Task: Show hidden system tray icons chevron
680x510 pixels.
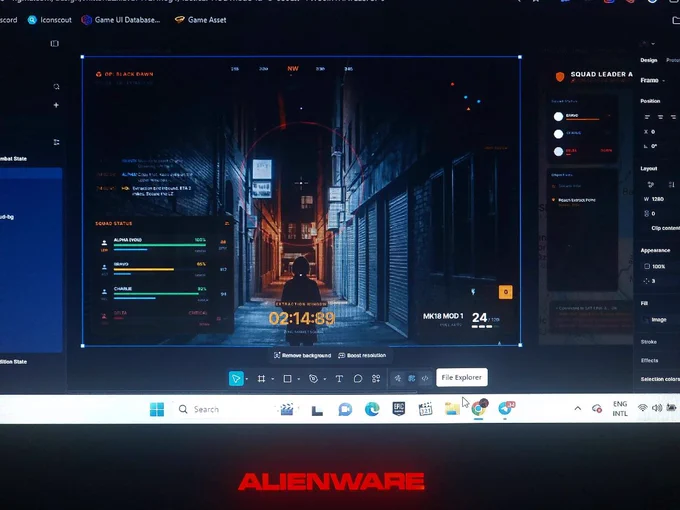Action: coord(578,409)
